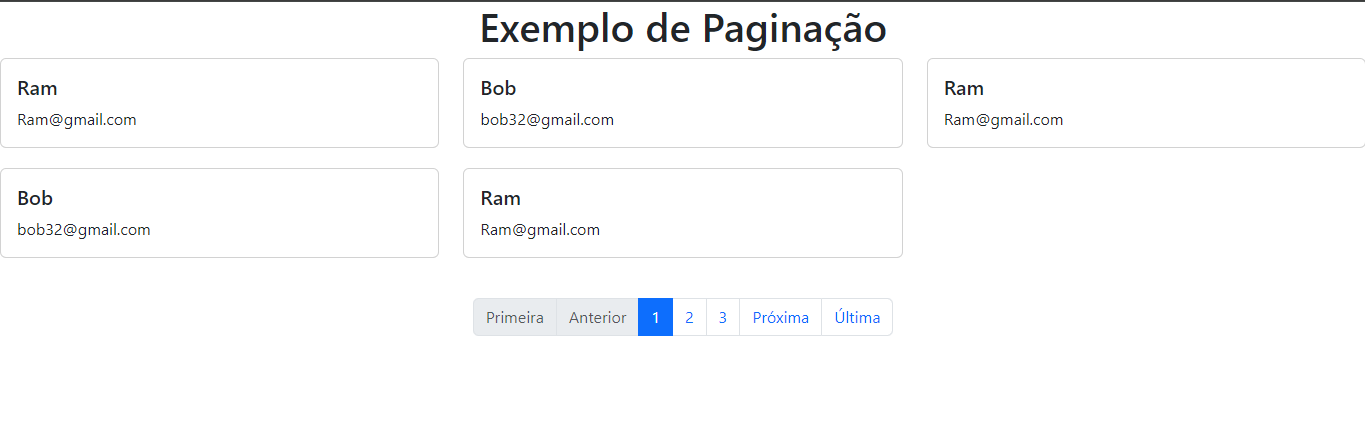Screen dimensions: 1365x443
Task: Click Ram@gmail.com in the top-right card
Action: [x=1004, y=120]
